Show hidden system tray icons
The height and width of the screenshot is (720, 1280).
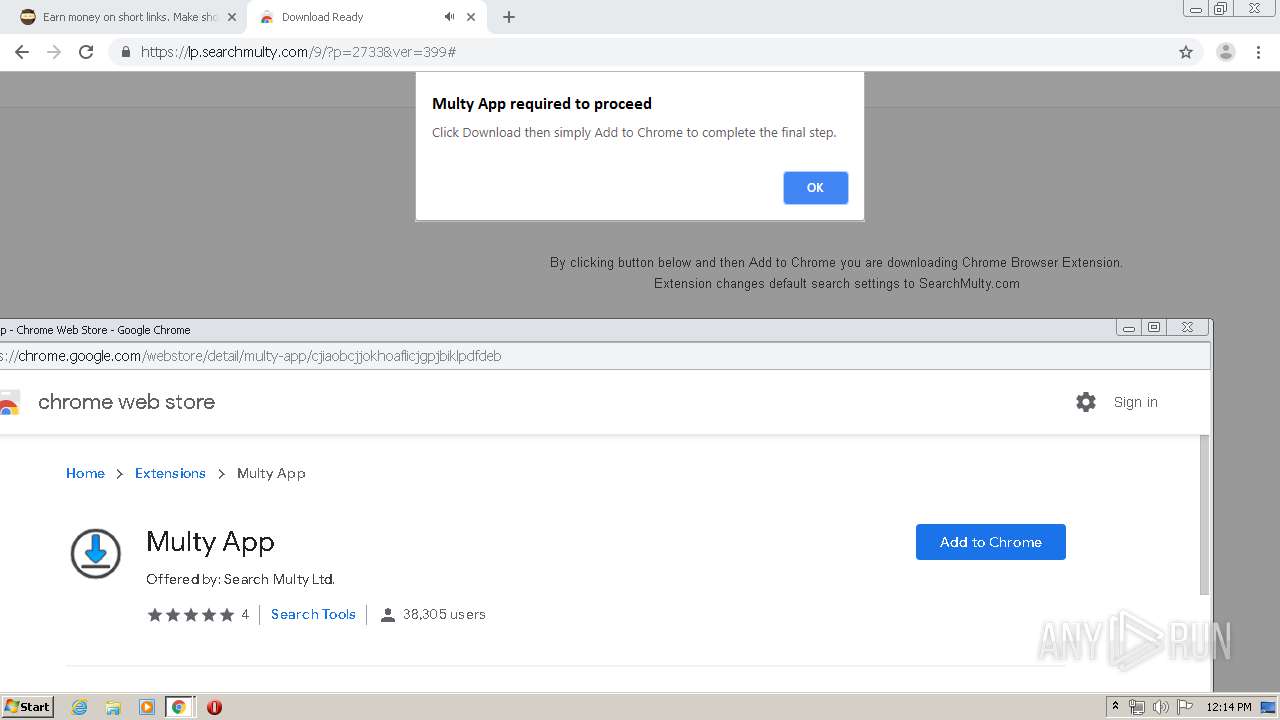(x=1116, y=707)
